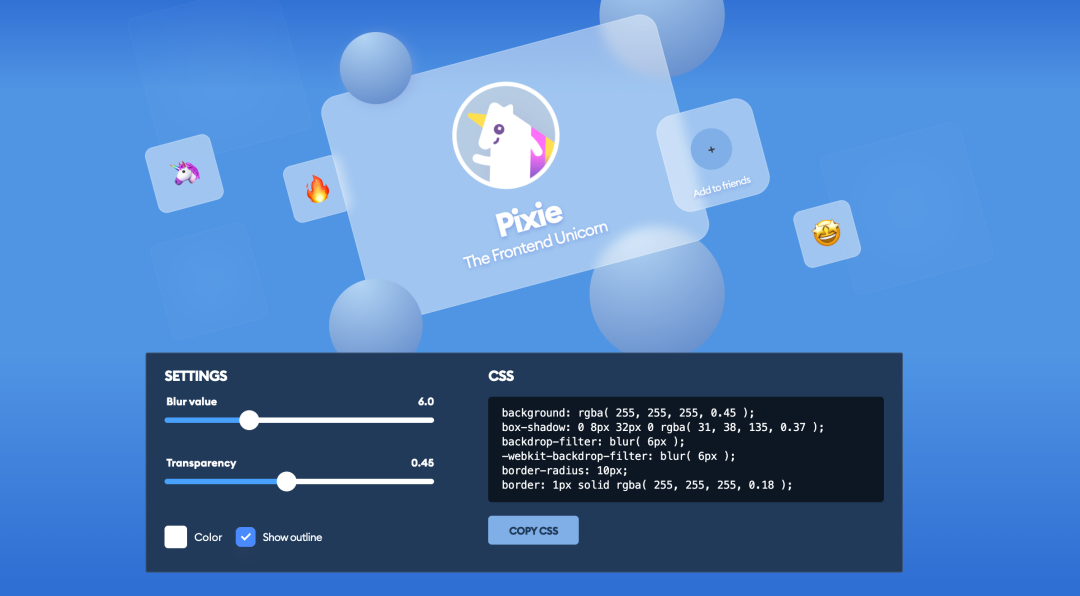Click the "Add to friends" label
Viewport: 1080px width, 596px height.
pos(722,186)
